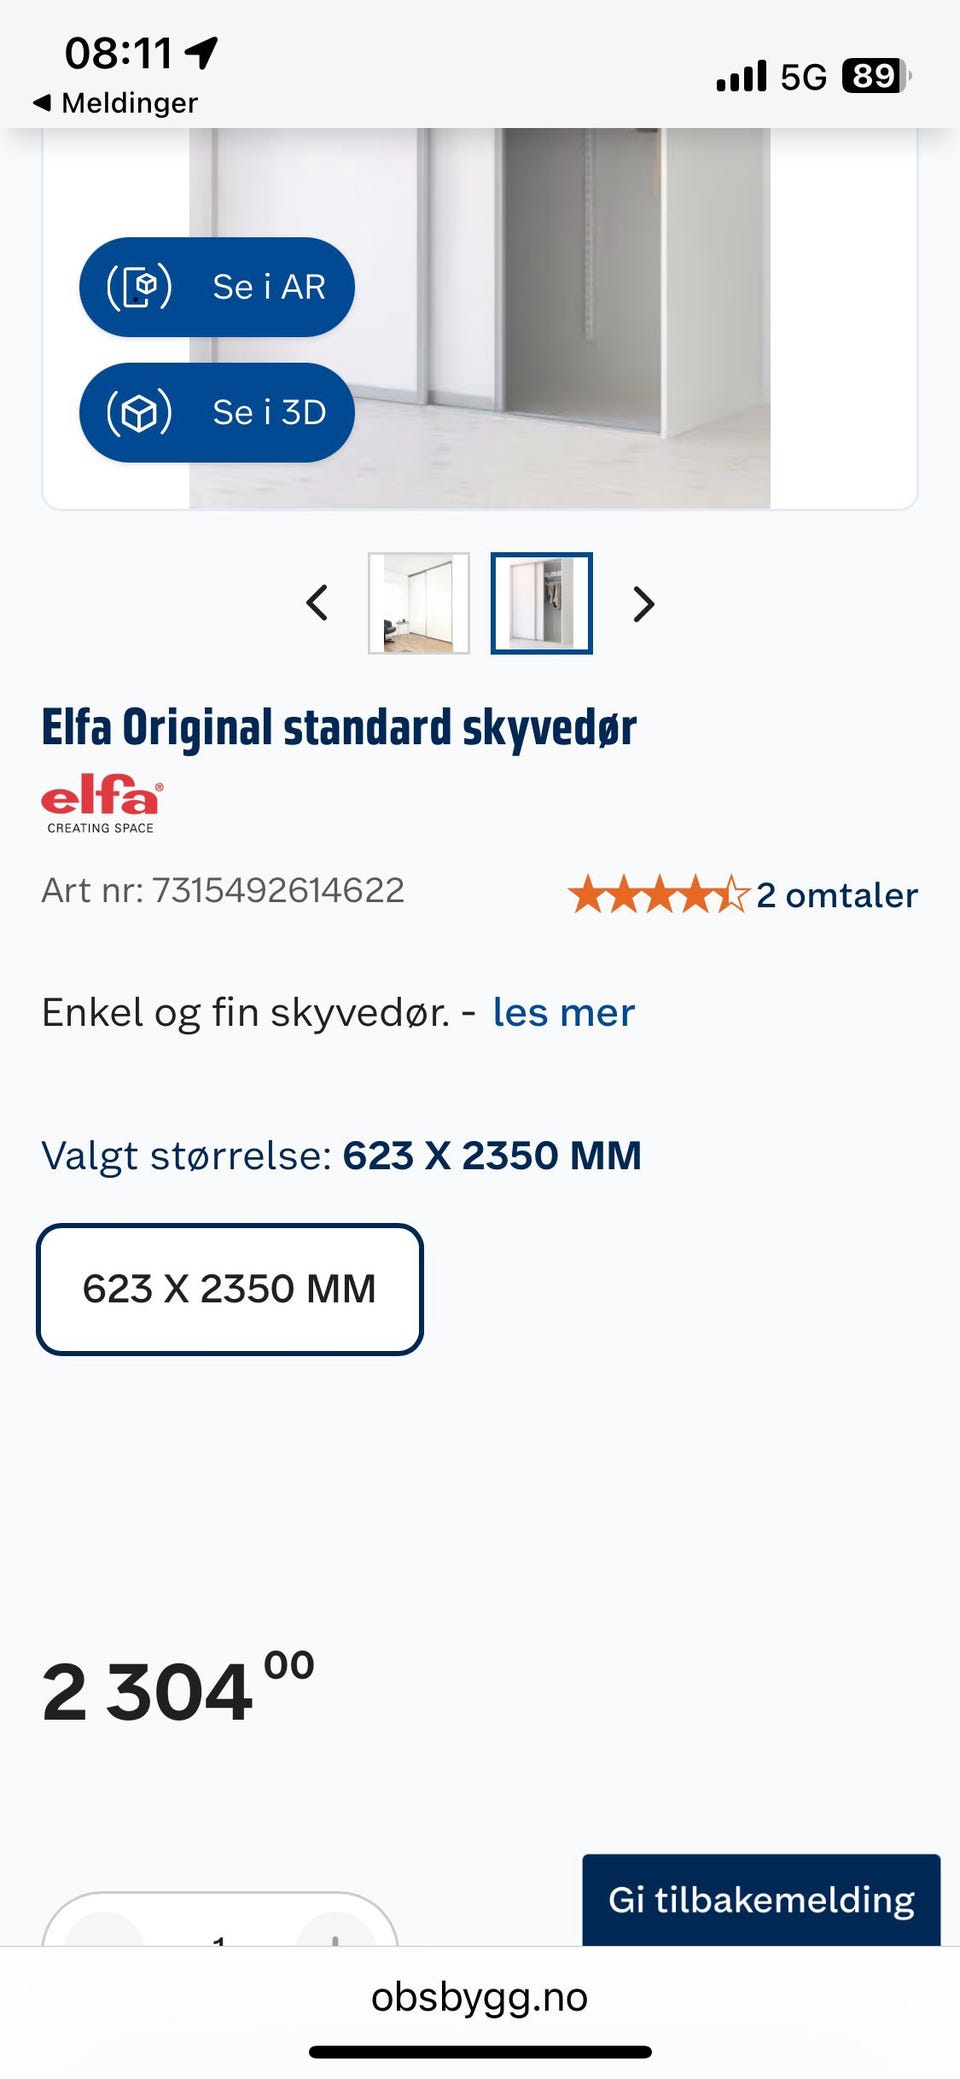Decrease quantity with the minus button
Screen dimensions: 960x2079
point(104,1932)
